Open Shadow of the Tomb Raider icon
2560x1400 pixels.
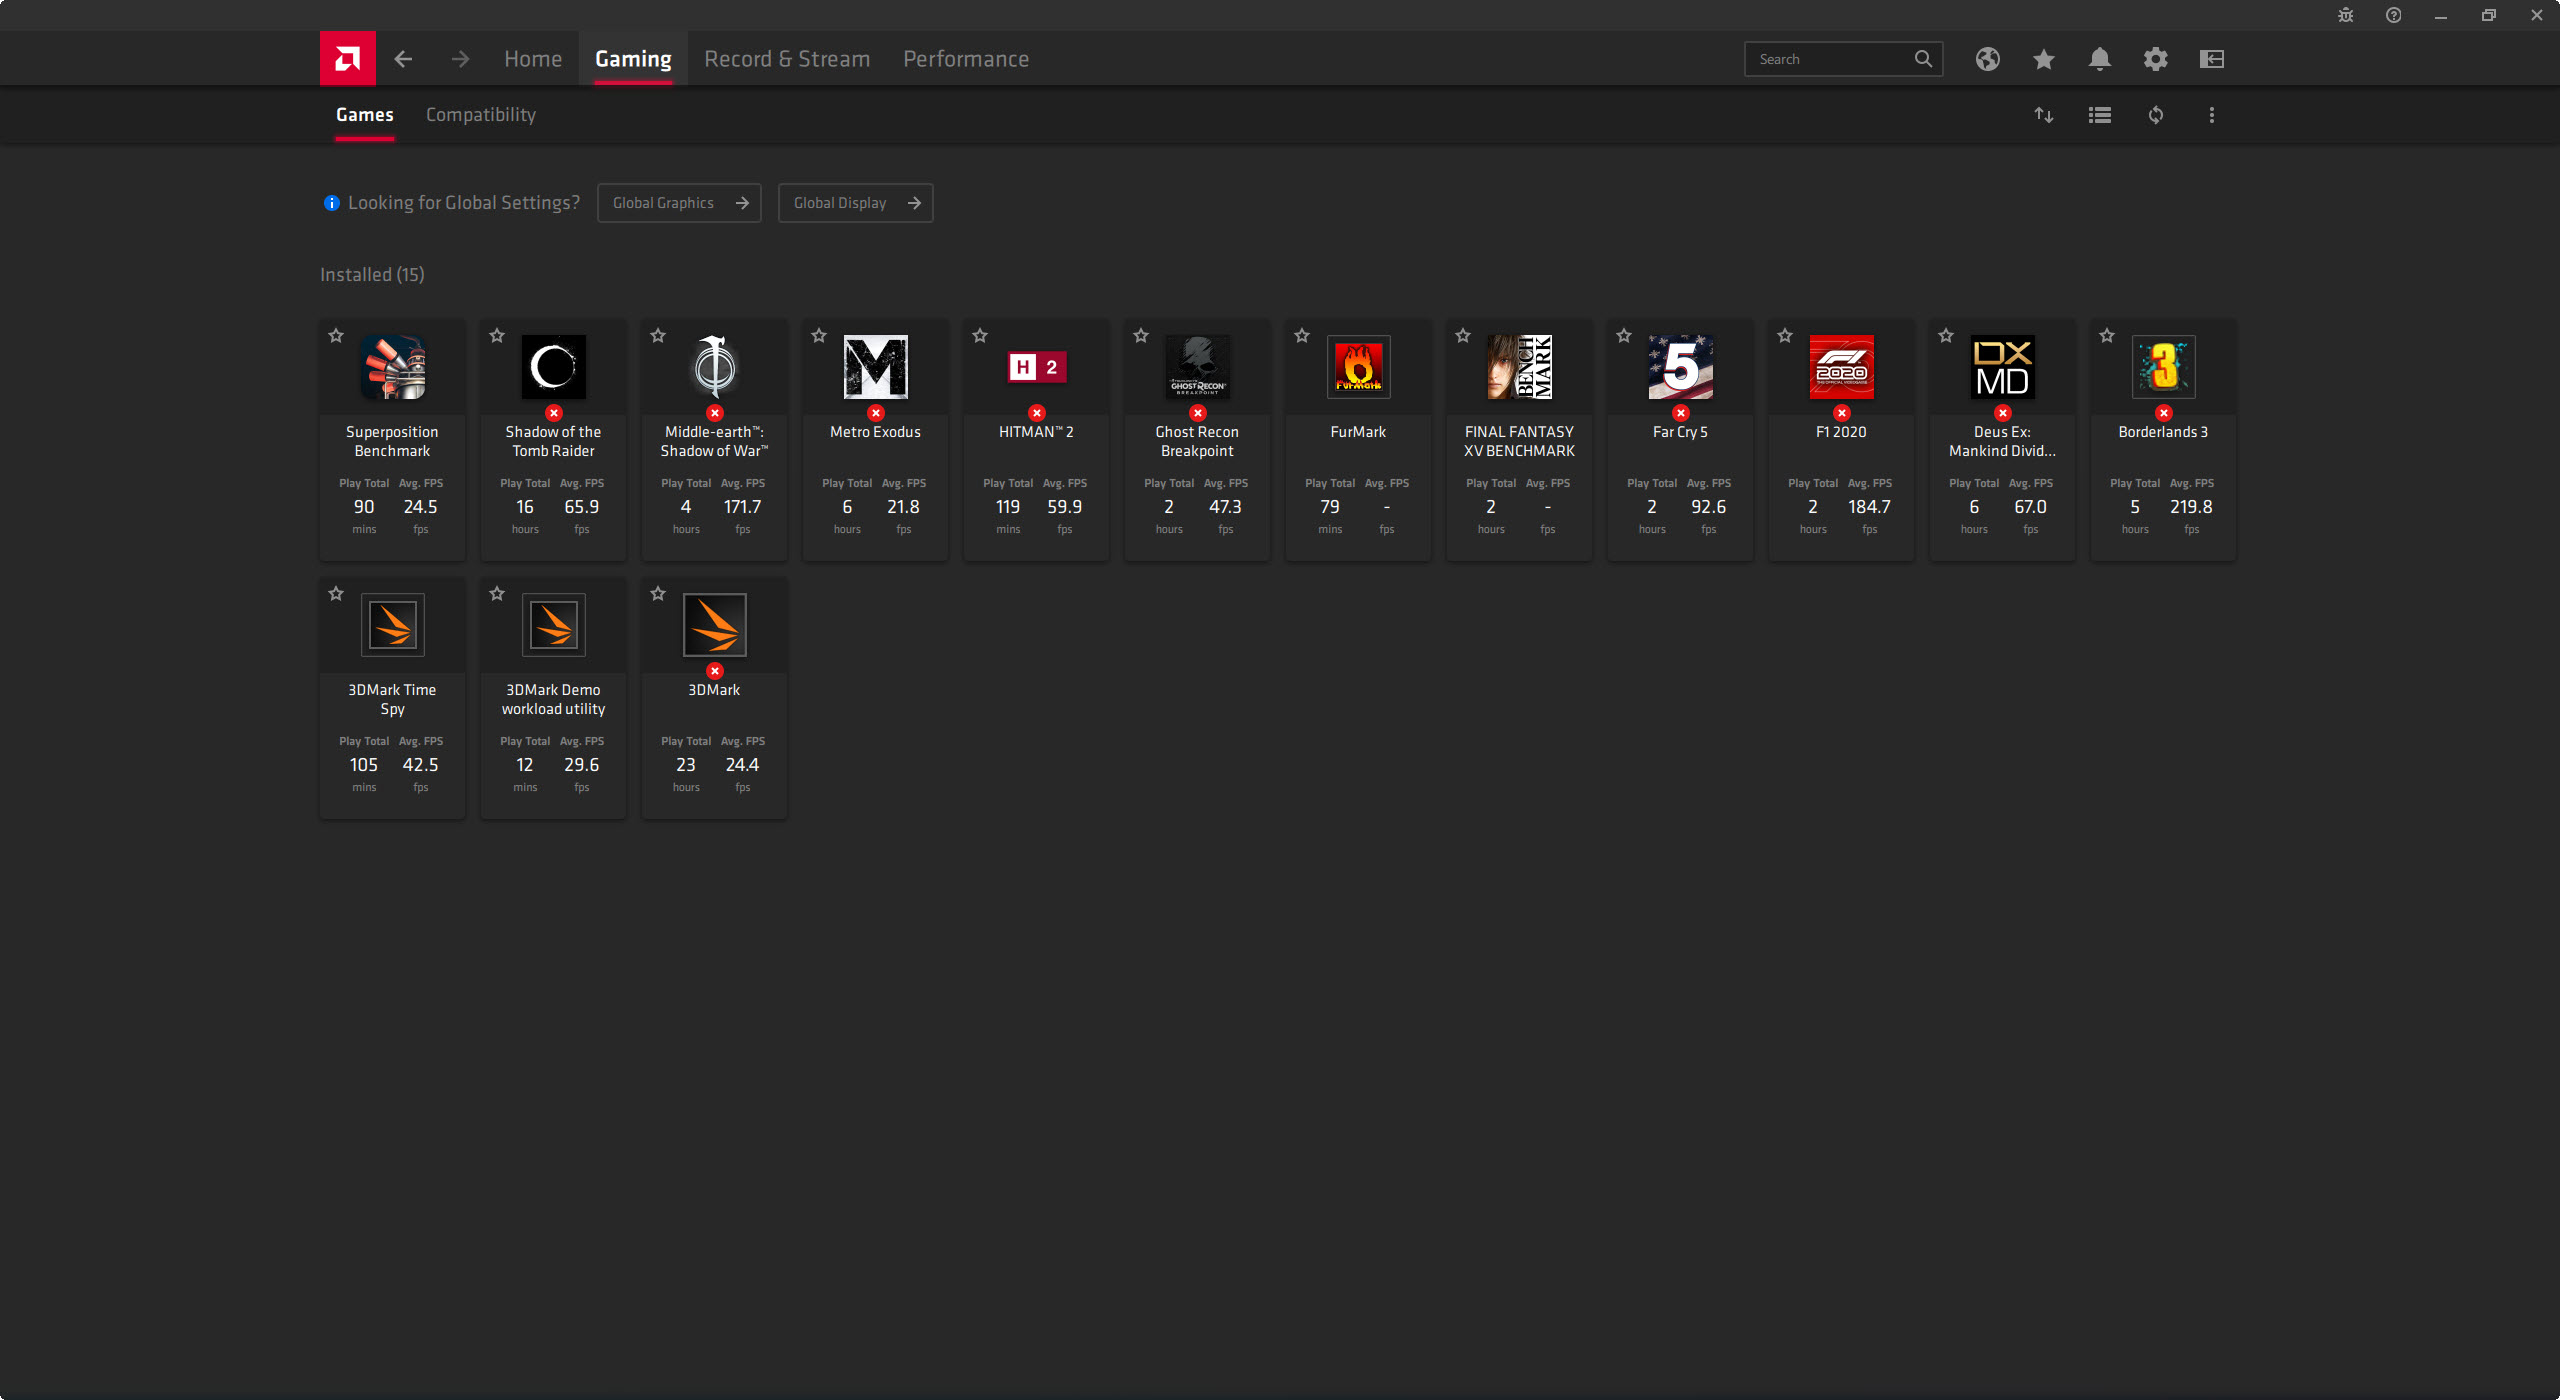[554, 367]
